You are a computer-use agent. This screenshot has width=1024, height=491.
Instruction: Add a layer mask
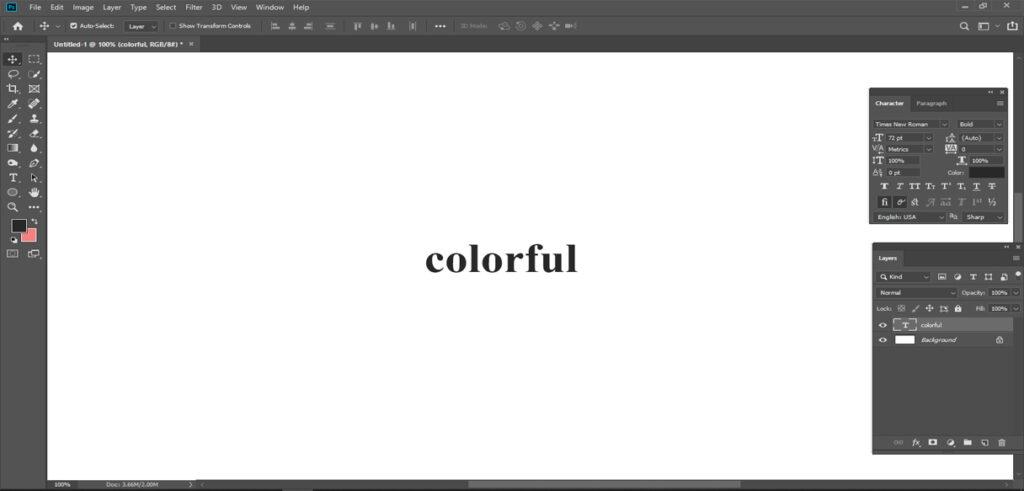pyautogui.click(x=933, y=443)
